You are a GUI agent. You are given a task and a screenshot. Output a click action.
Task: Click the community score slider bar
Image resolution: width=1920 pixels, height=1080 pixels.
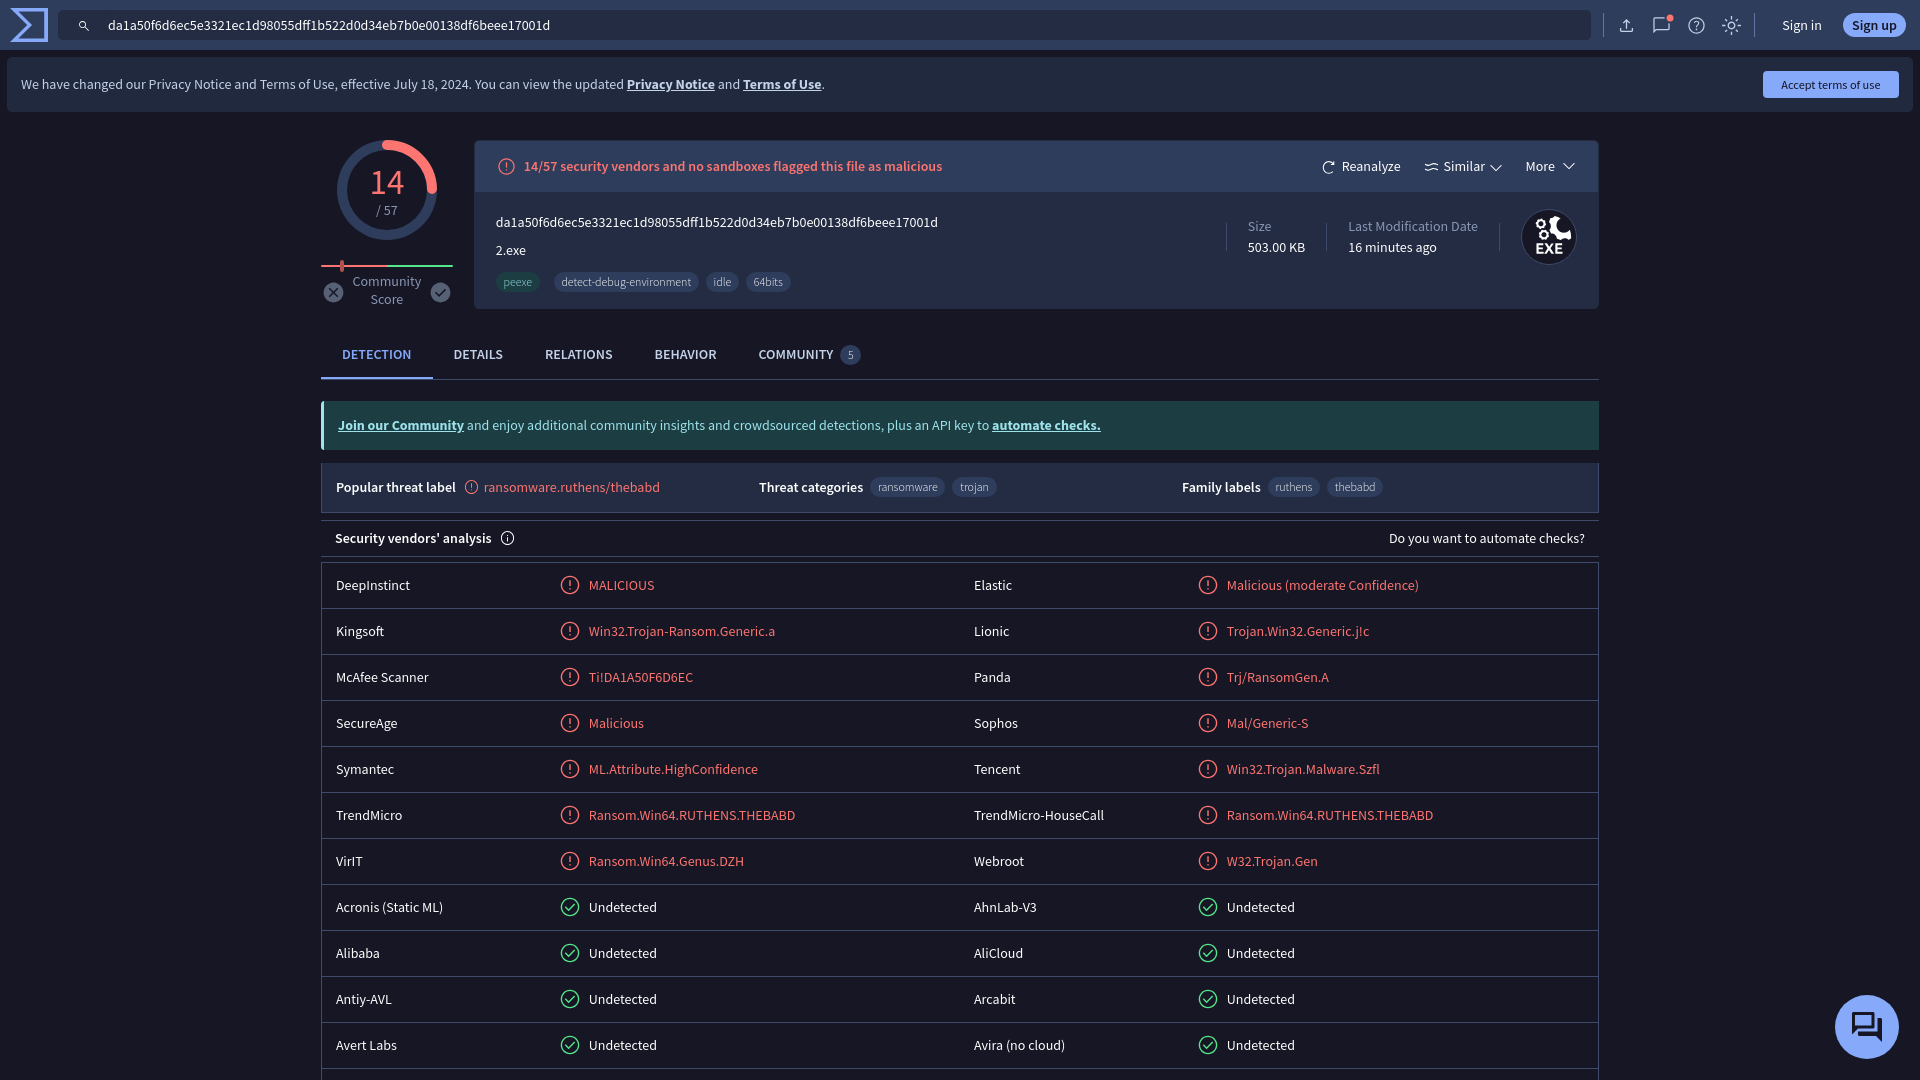point(387,266)
